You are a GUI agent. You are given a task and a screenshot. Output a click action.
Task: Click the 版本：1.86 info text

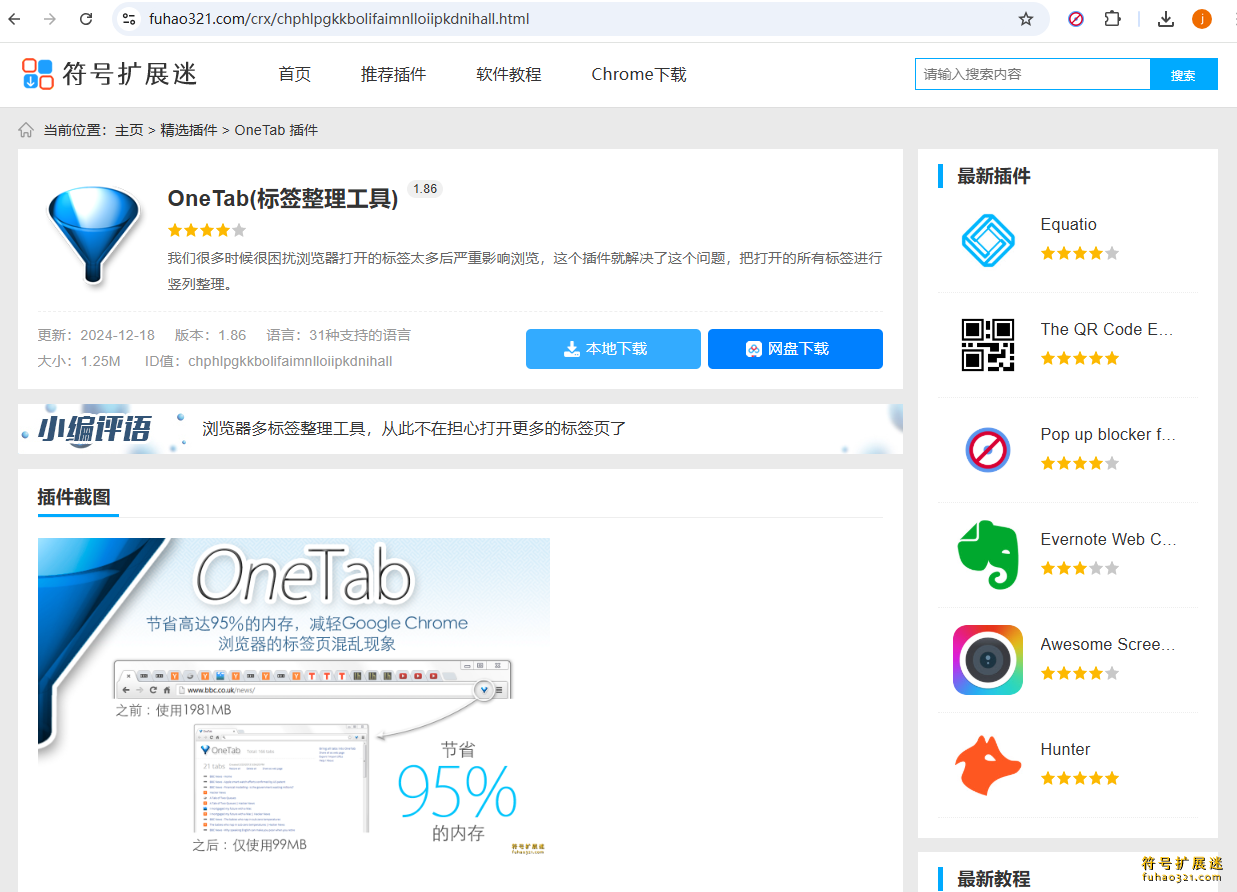click(210, 335)
